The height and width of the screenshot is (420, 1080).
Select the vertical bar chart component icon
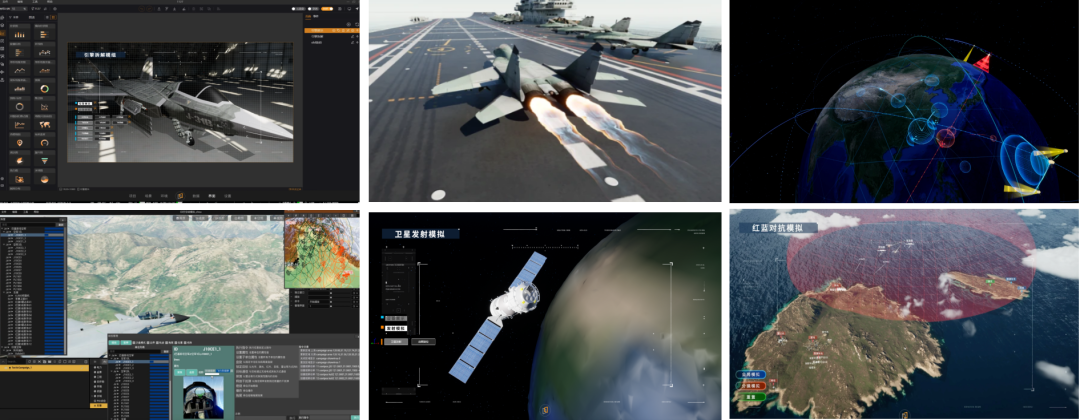[20, 34]
